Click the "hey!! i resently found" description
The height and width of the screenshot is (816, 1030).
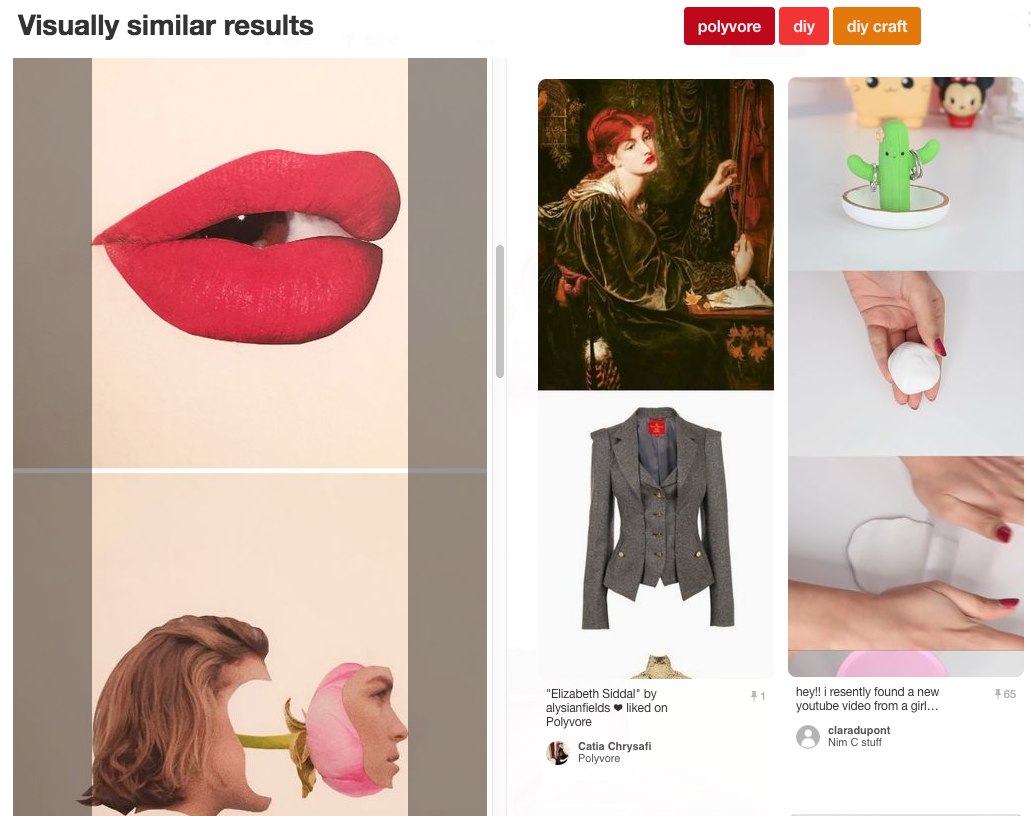pyautogui.click(x=867, y=699)
